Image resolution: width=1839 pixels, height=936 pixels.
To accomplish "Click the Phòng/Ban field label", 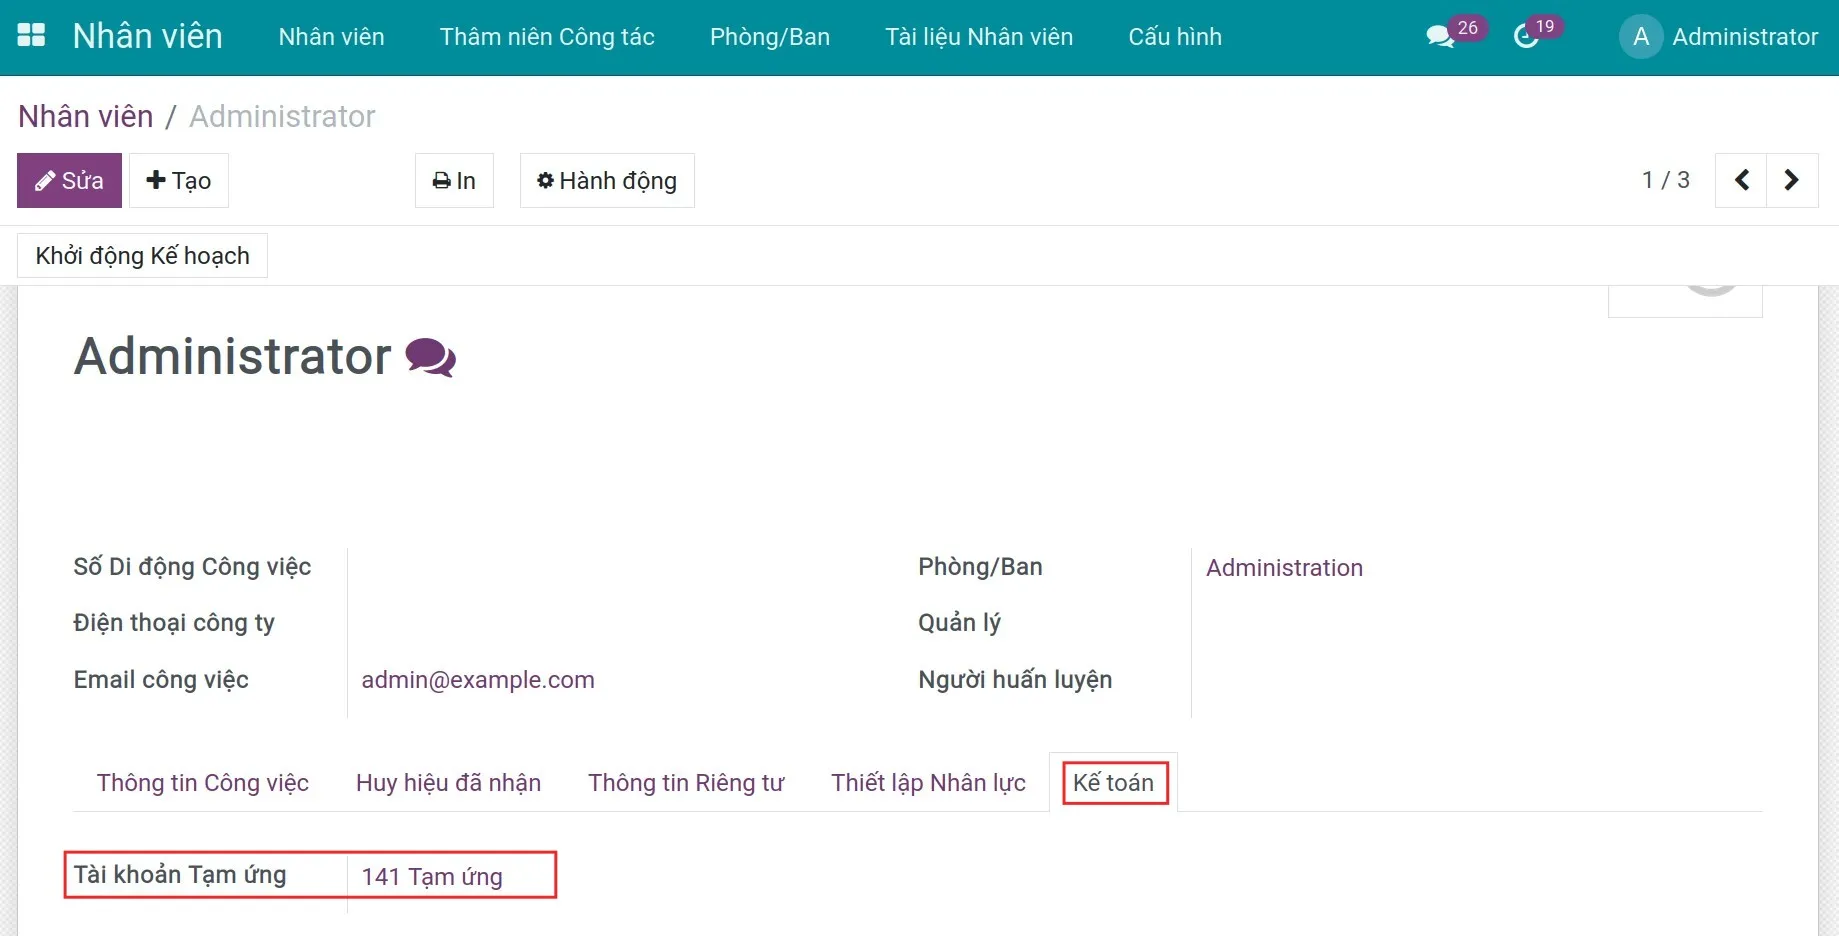I will [x=980, y=567].
